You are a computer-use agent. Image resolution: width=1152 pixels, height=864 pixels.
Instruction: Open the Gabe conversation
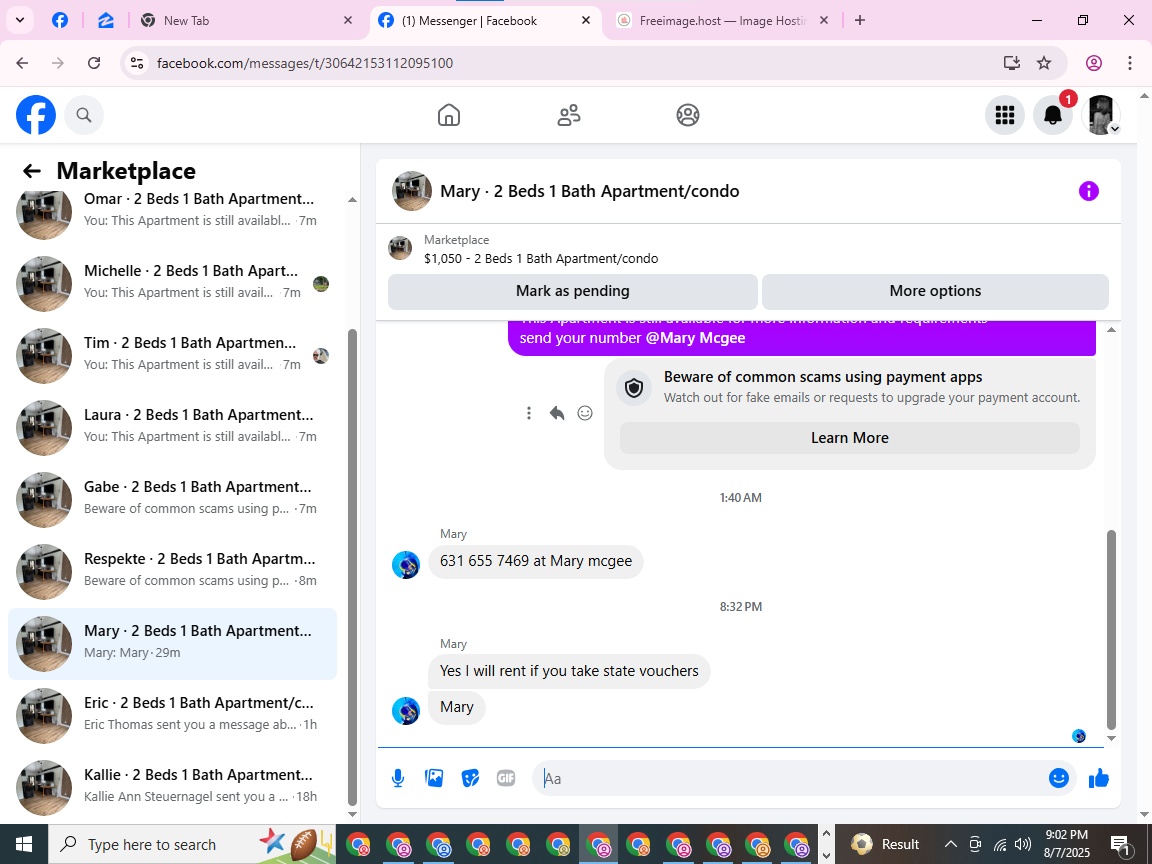(x=172, y=500)
